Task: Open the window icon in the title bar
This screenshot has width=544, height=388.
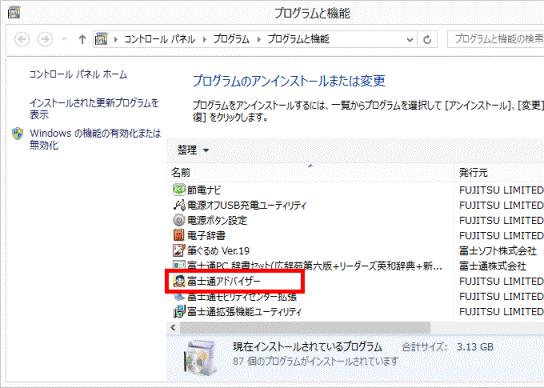Action: coord(14,13)
